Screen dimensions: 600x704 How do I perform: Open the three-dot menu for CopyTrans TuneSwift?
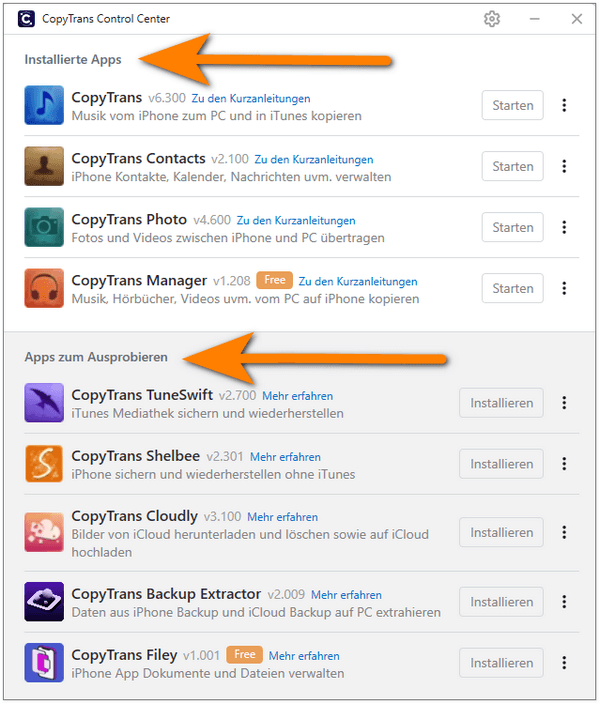click(564, 403)
